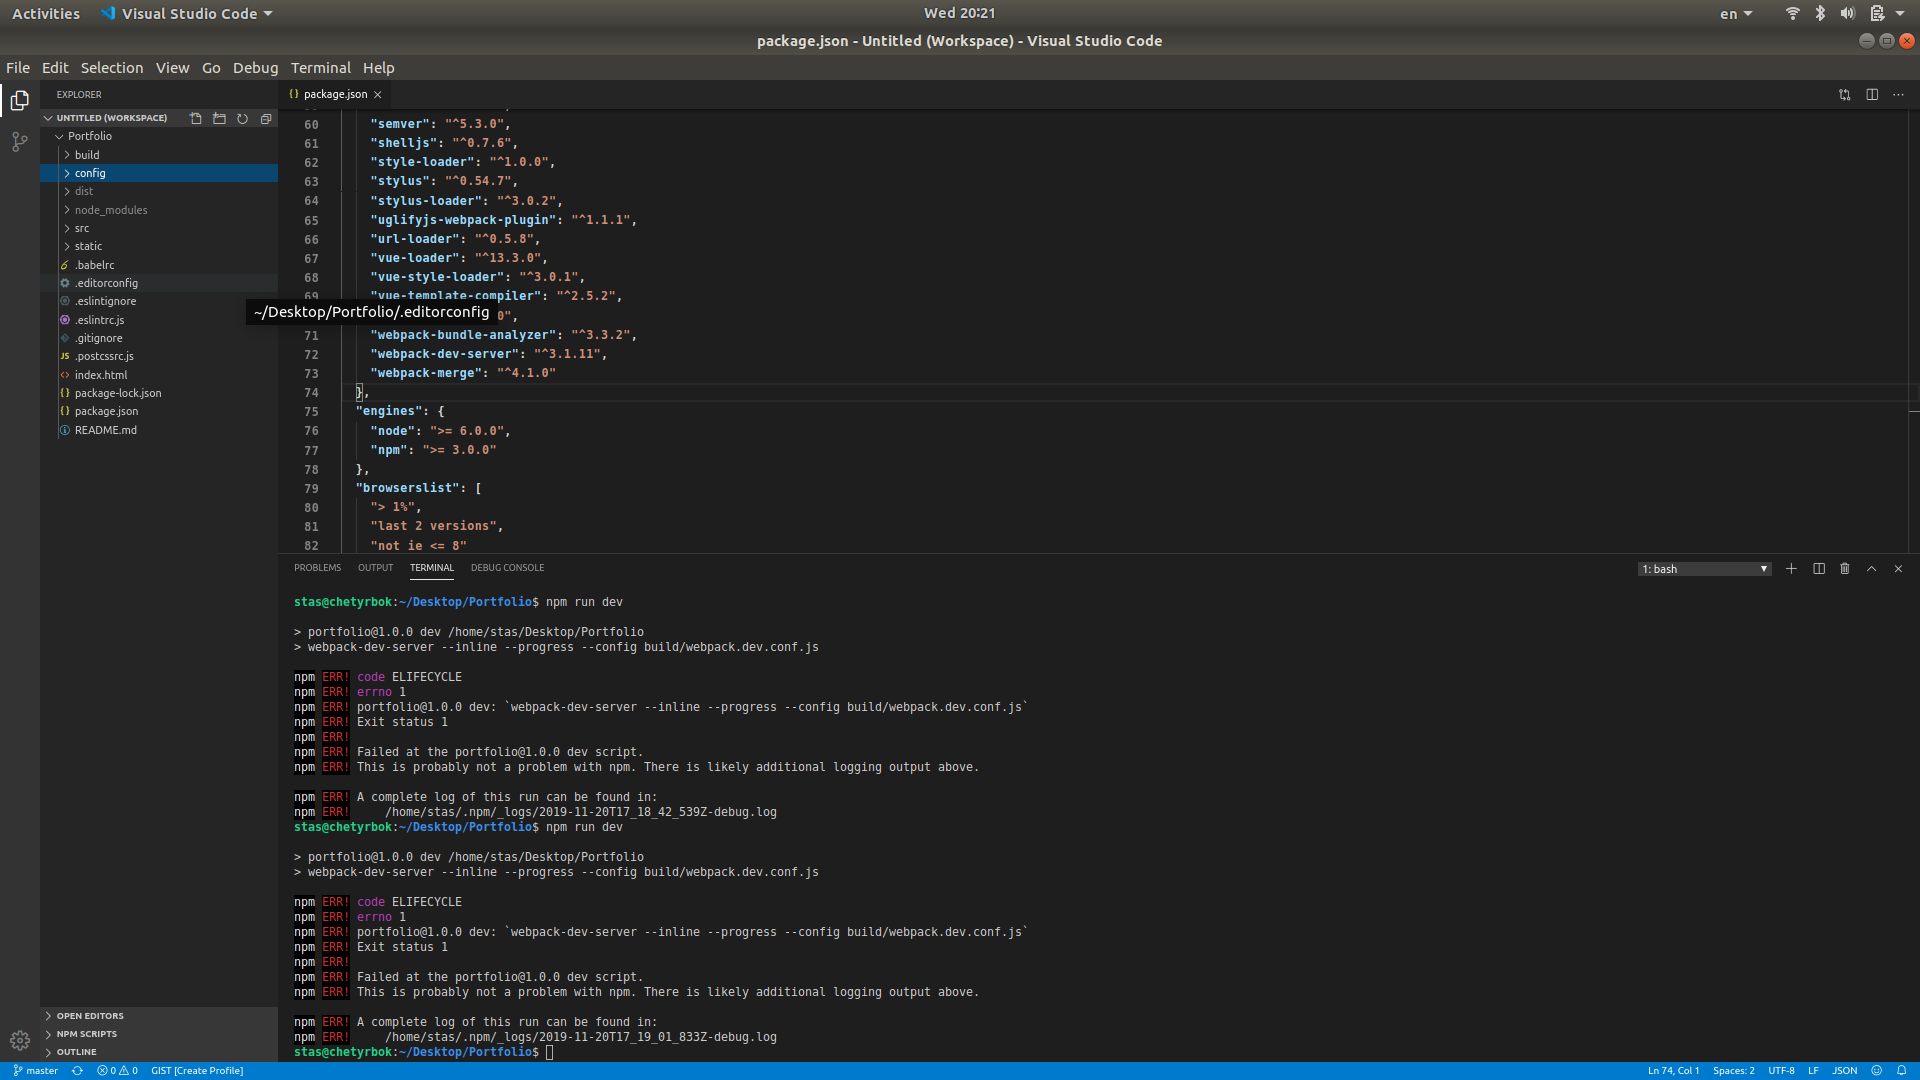Open errors and warnings count in status bar
Screen dimensions: 1920x1080
pos(117,1071)
